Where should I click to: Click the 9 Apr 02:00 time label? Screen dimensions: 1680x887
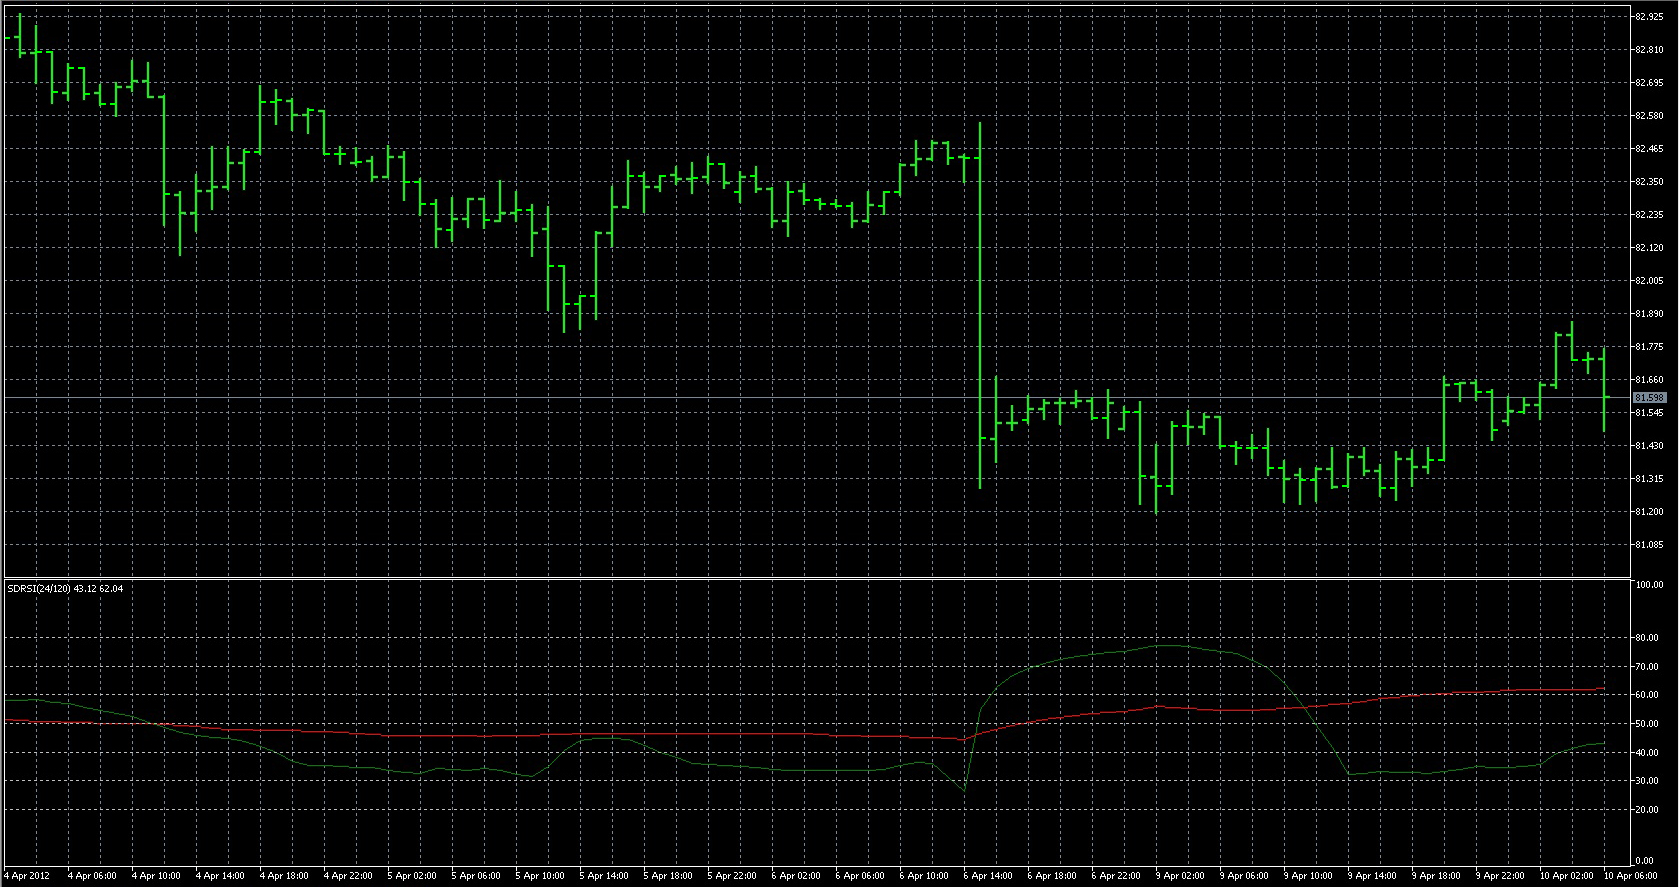[1180, 876]
